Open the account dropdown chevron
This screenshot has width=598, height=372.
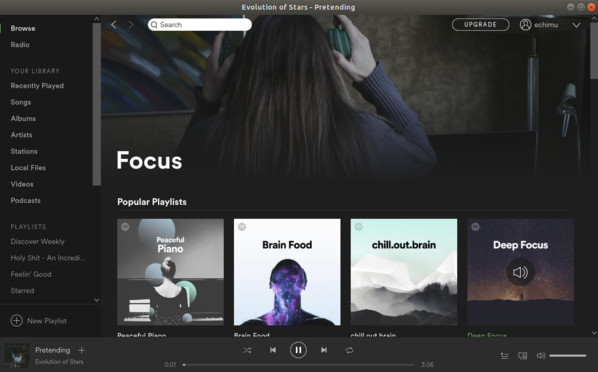[x=576, y=25]
